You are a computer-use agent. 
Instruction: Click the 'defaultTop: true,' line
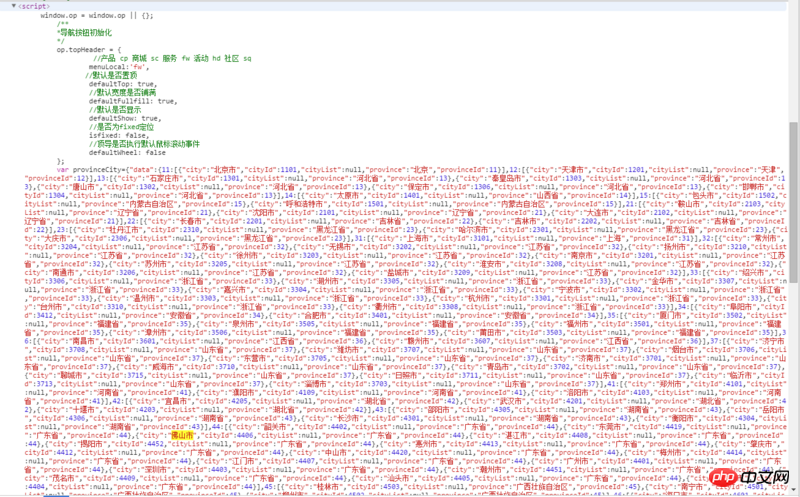point(122,84)
